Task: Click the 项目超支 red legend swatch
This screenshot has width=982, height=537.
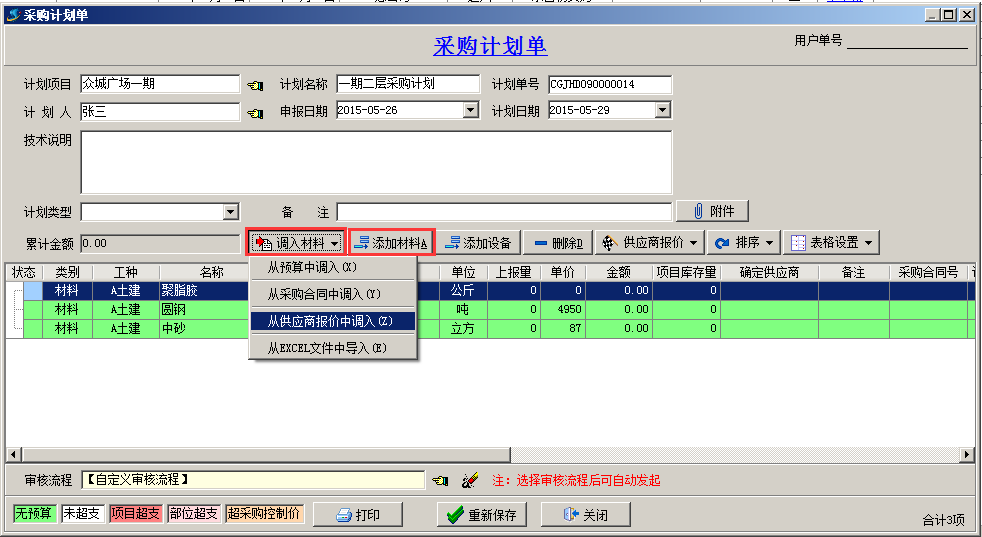Action: 135,514
